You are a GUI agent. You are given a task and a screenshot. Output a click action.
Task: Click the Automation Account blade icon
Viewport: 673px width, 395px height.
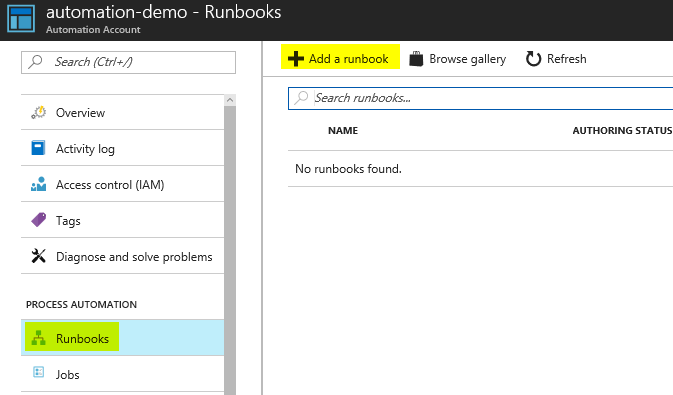click(21, 18)
